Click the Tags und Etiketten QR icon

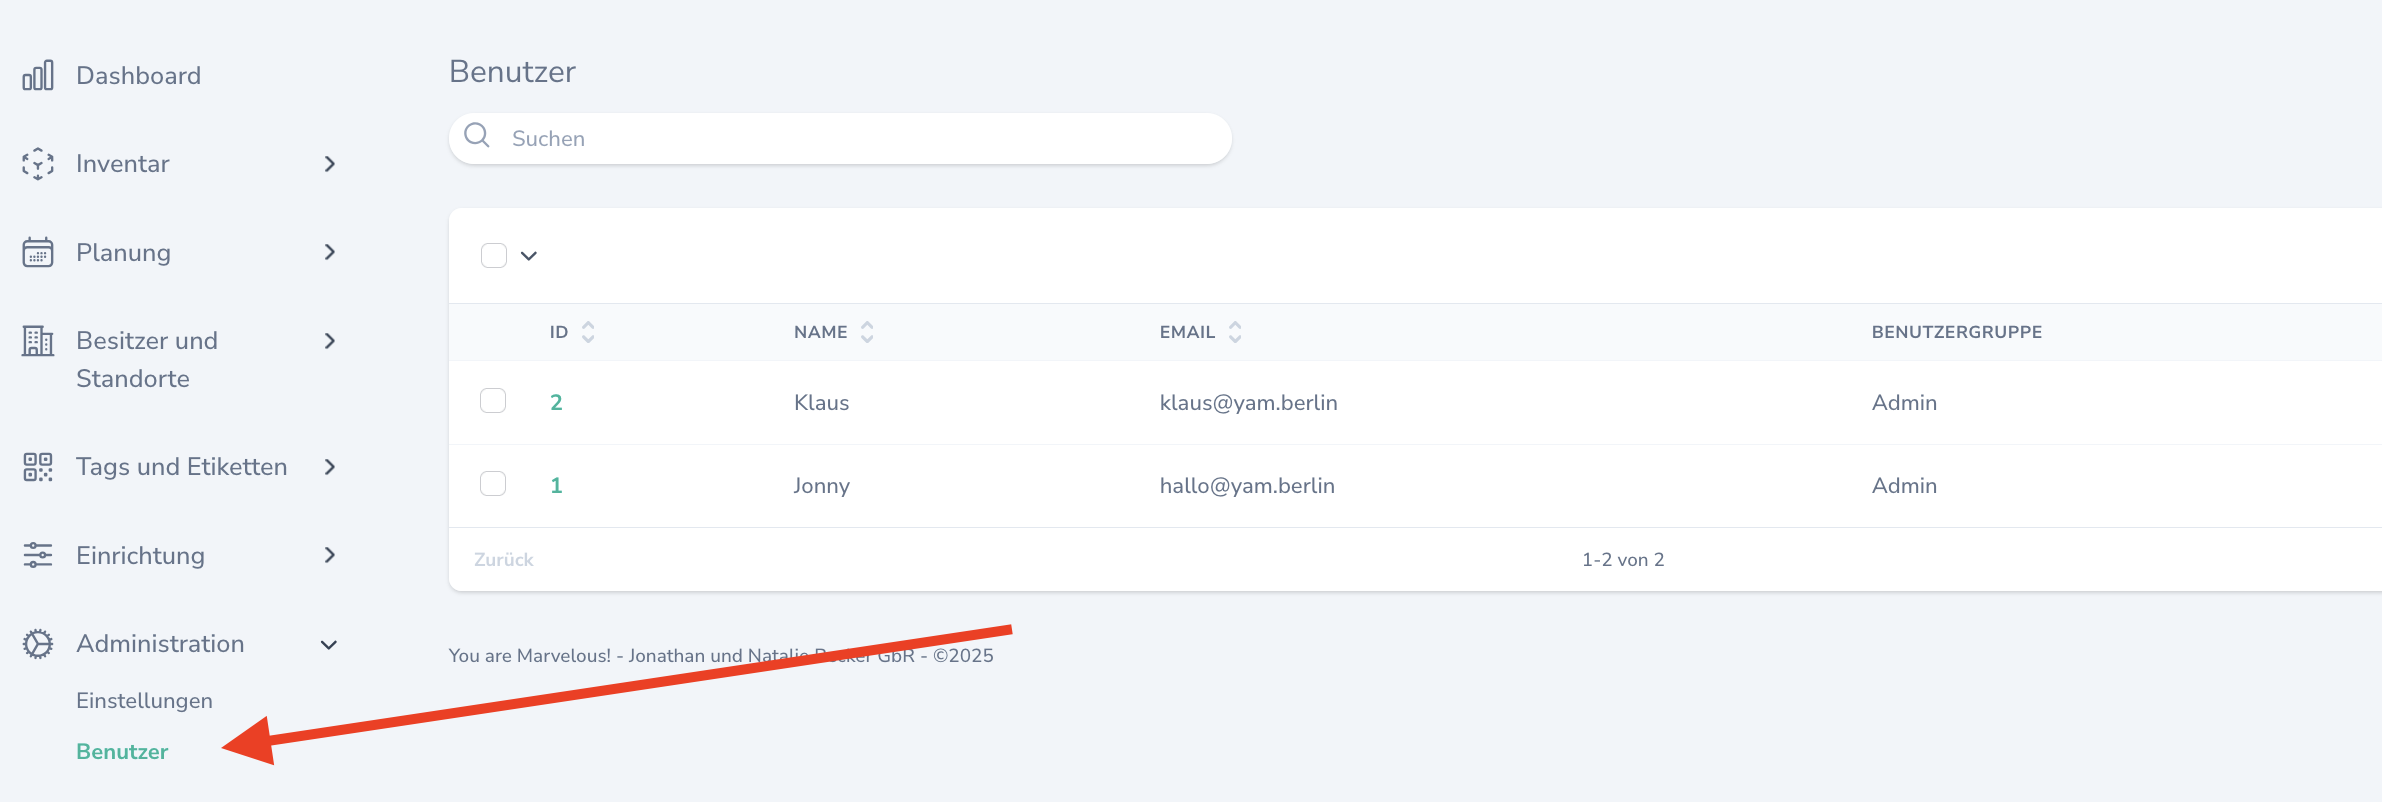tap(38, 467)
